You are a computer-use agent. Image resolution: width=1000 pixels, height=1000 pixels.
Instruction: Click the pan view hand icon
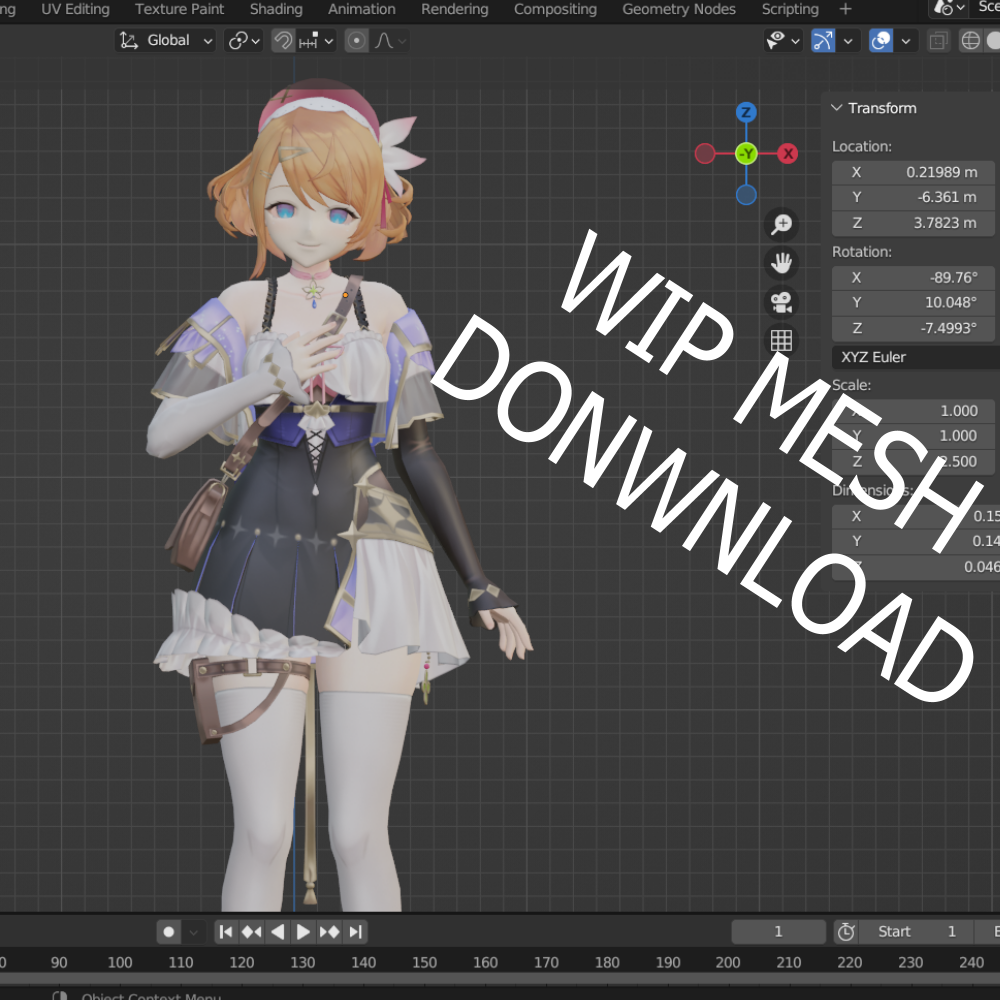(x=781, y=263)
